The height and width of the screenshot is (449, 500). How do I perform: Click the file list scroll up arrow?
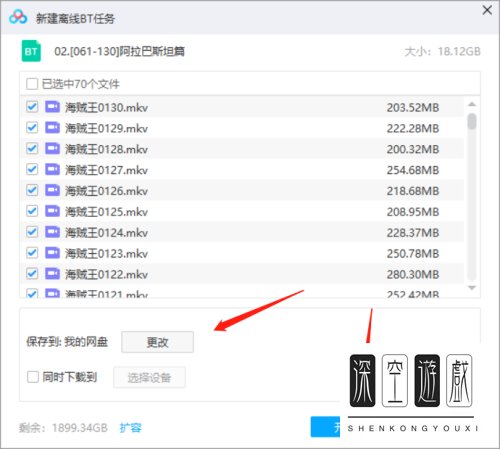pos(472,104)
